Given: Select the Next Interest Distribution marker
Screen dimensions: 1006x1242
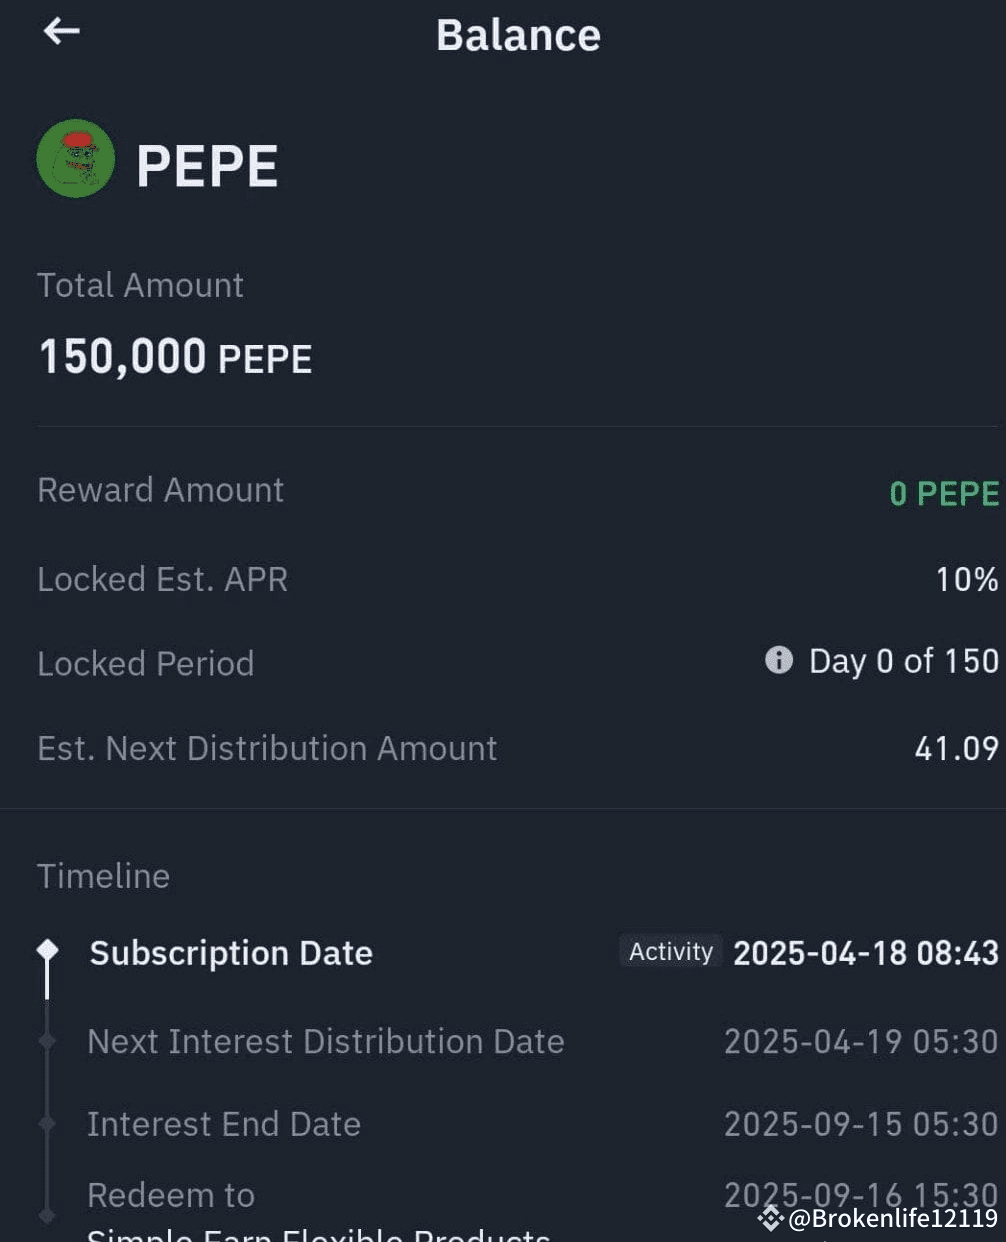Looking at the screenshot, I should 47,1041.
